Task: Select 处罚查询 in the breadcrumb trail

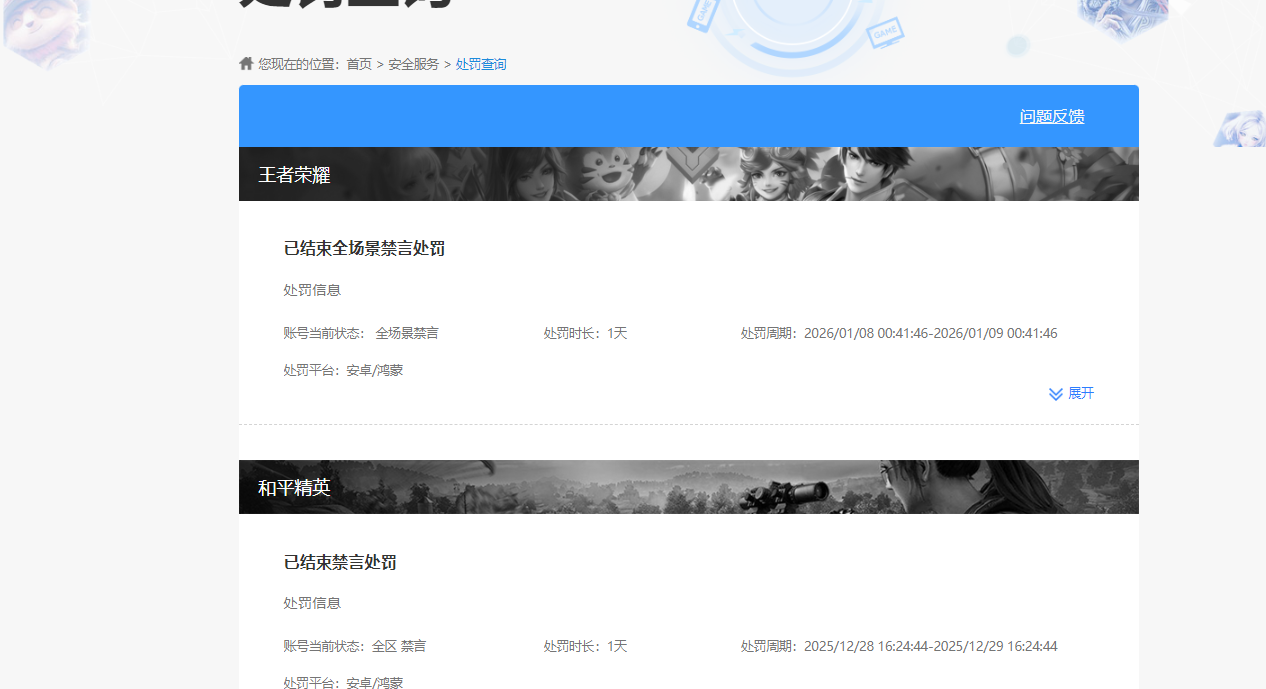Action: (x=481, y=64)
